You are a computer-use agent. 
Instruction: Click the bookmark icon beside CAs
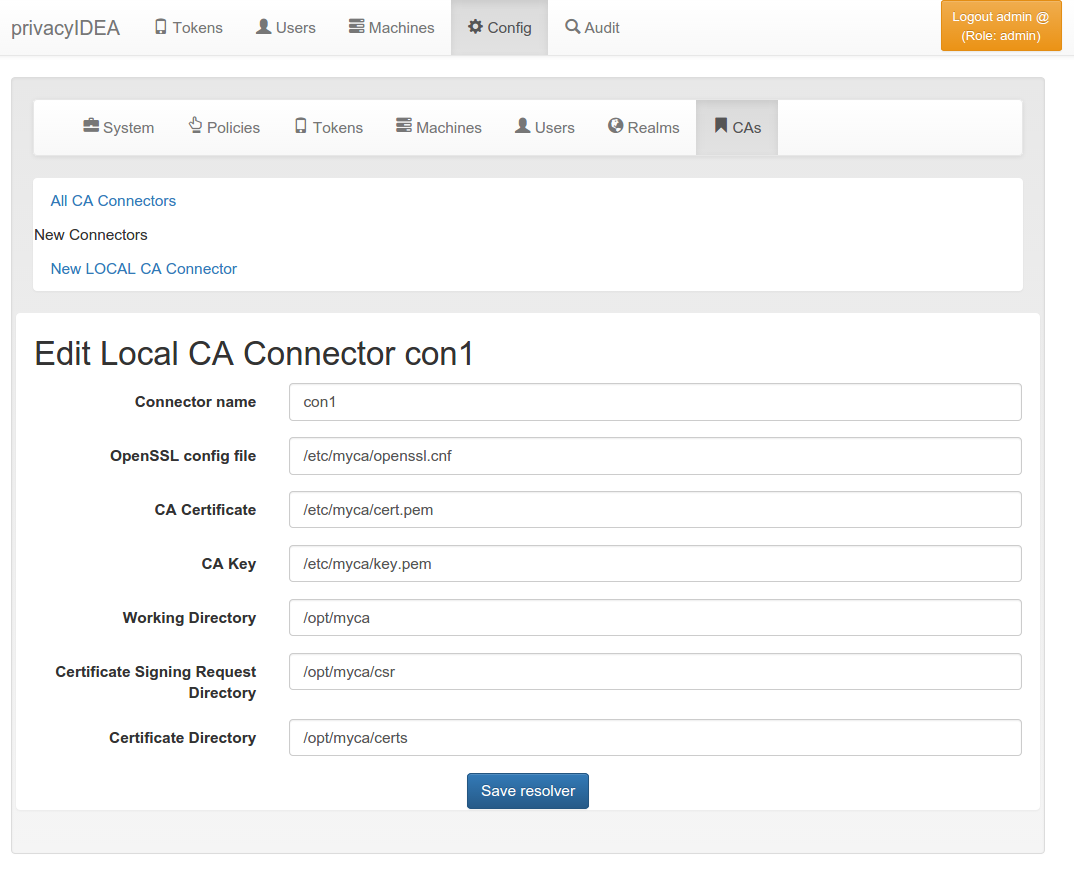720,126
